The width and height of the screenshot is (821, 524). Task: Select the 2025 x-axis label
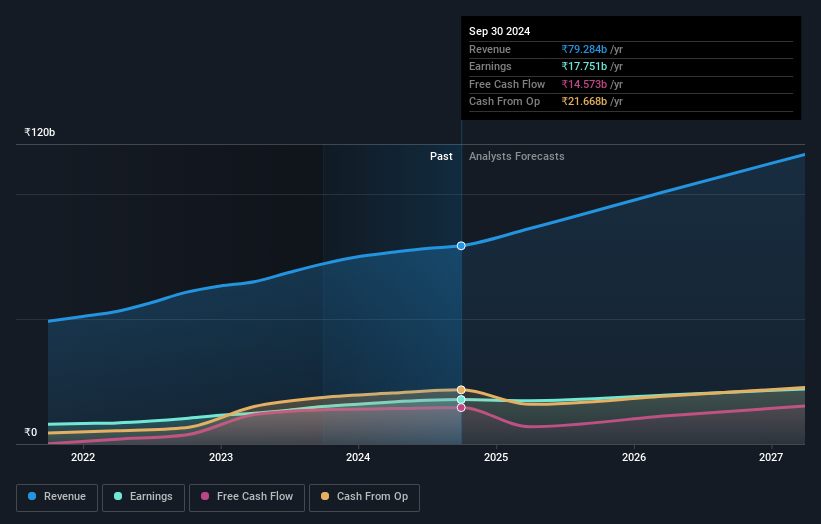pyautogui.click(x=496, y=457)
